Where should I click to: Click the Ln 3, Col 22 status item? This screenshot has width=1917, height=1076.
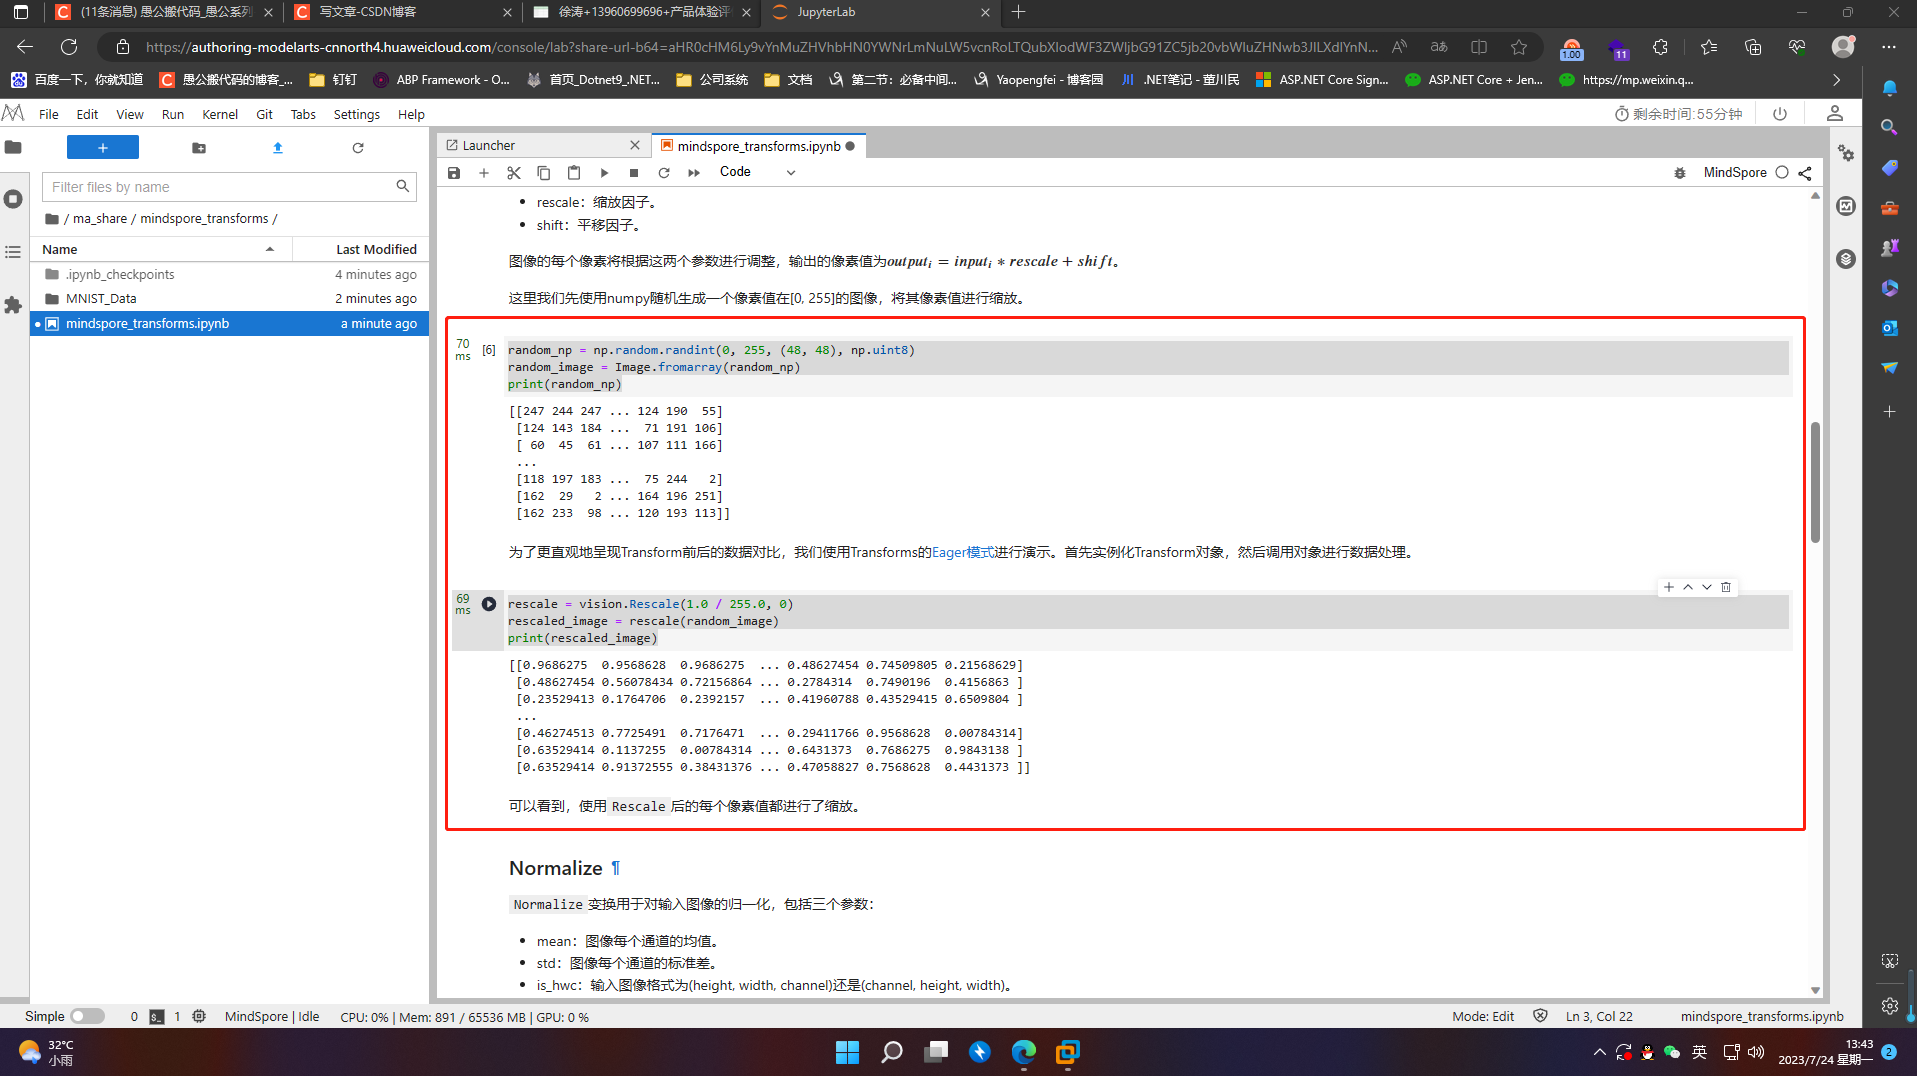[x=1599, y=1016]
